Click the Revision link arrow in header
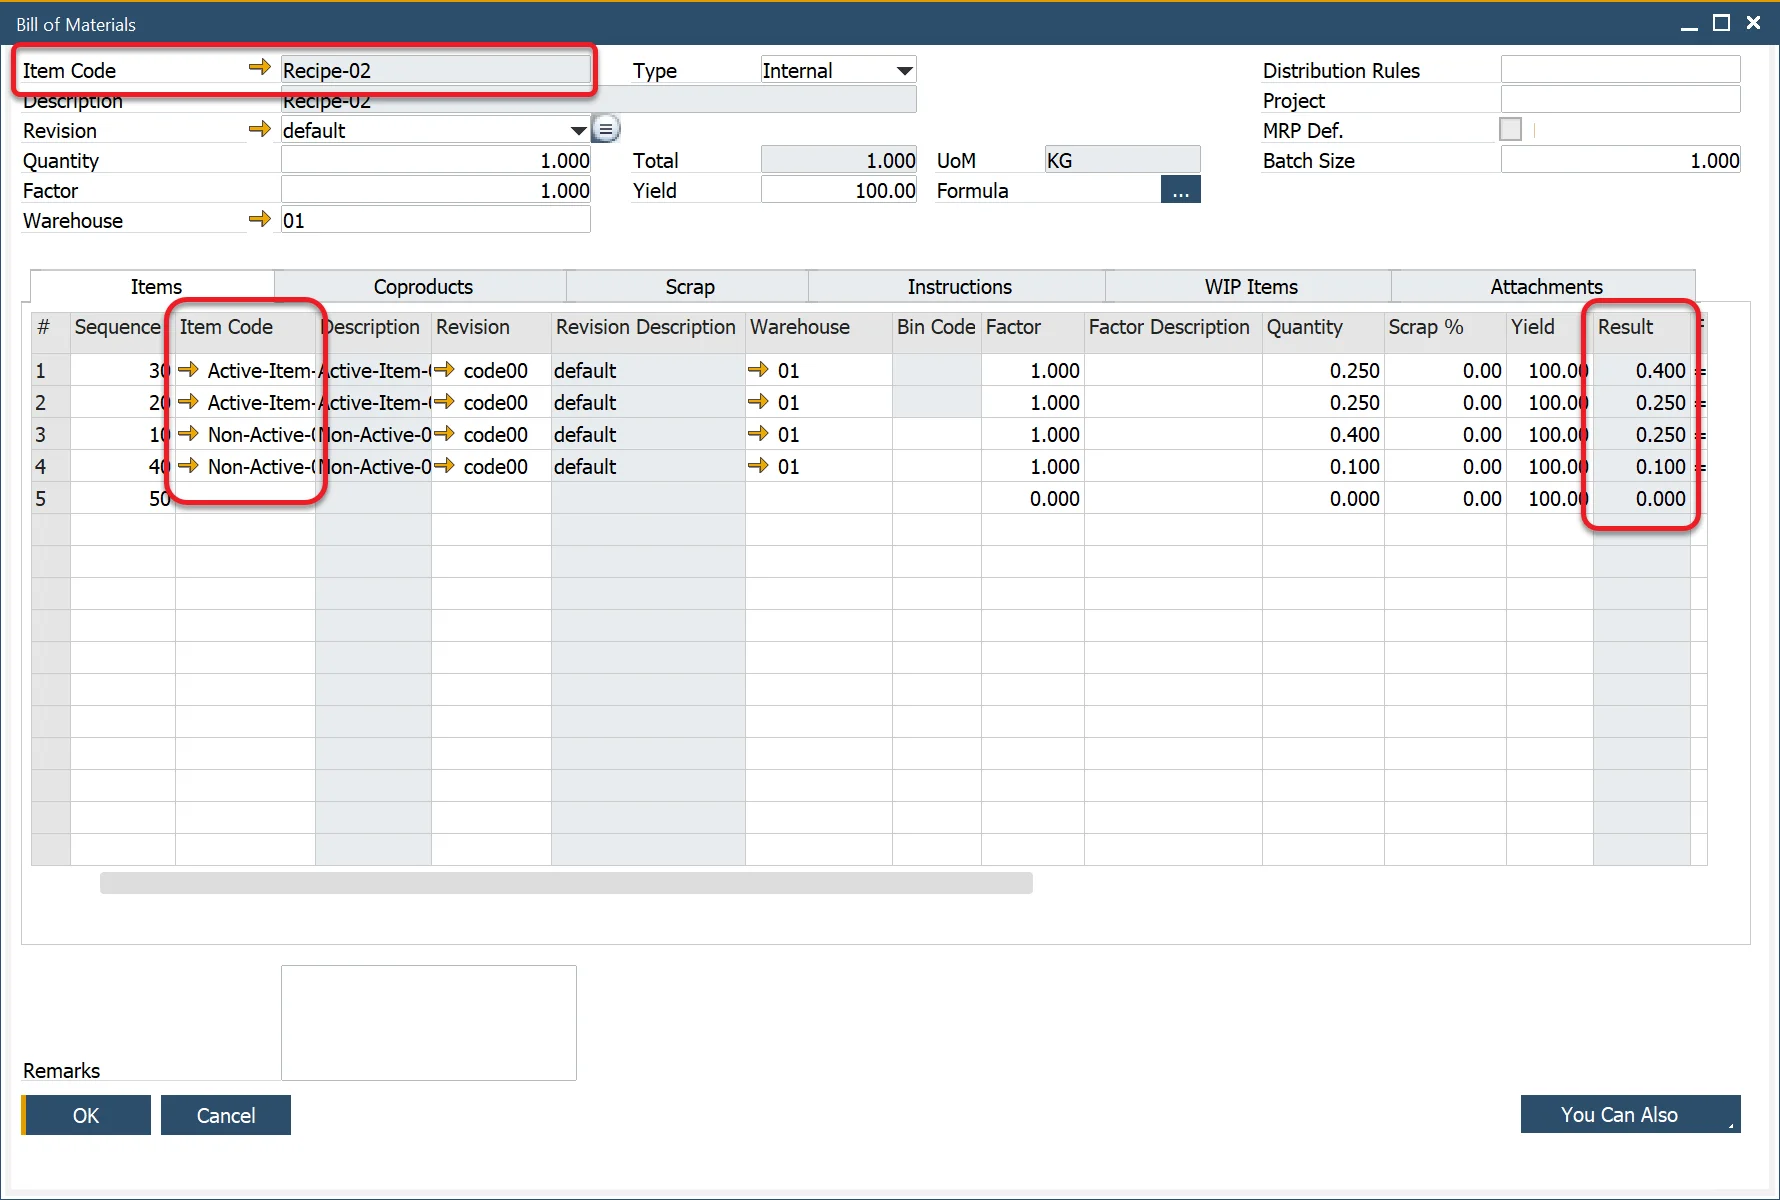1780x1200 pixels. tap(259, 129)
